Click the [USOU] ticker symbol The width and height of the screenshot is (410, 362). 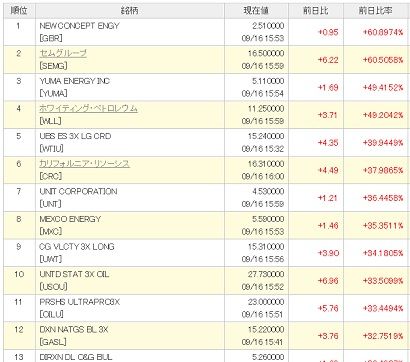[x=53, y=287]
